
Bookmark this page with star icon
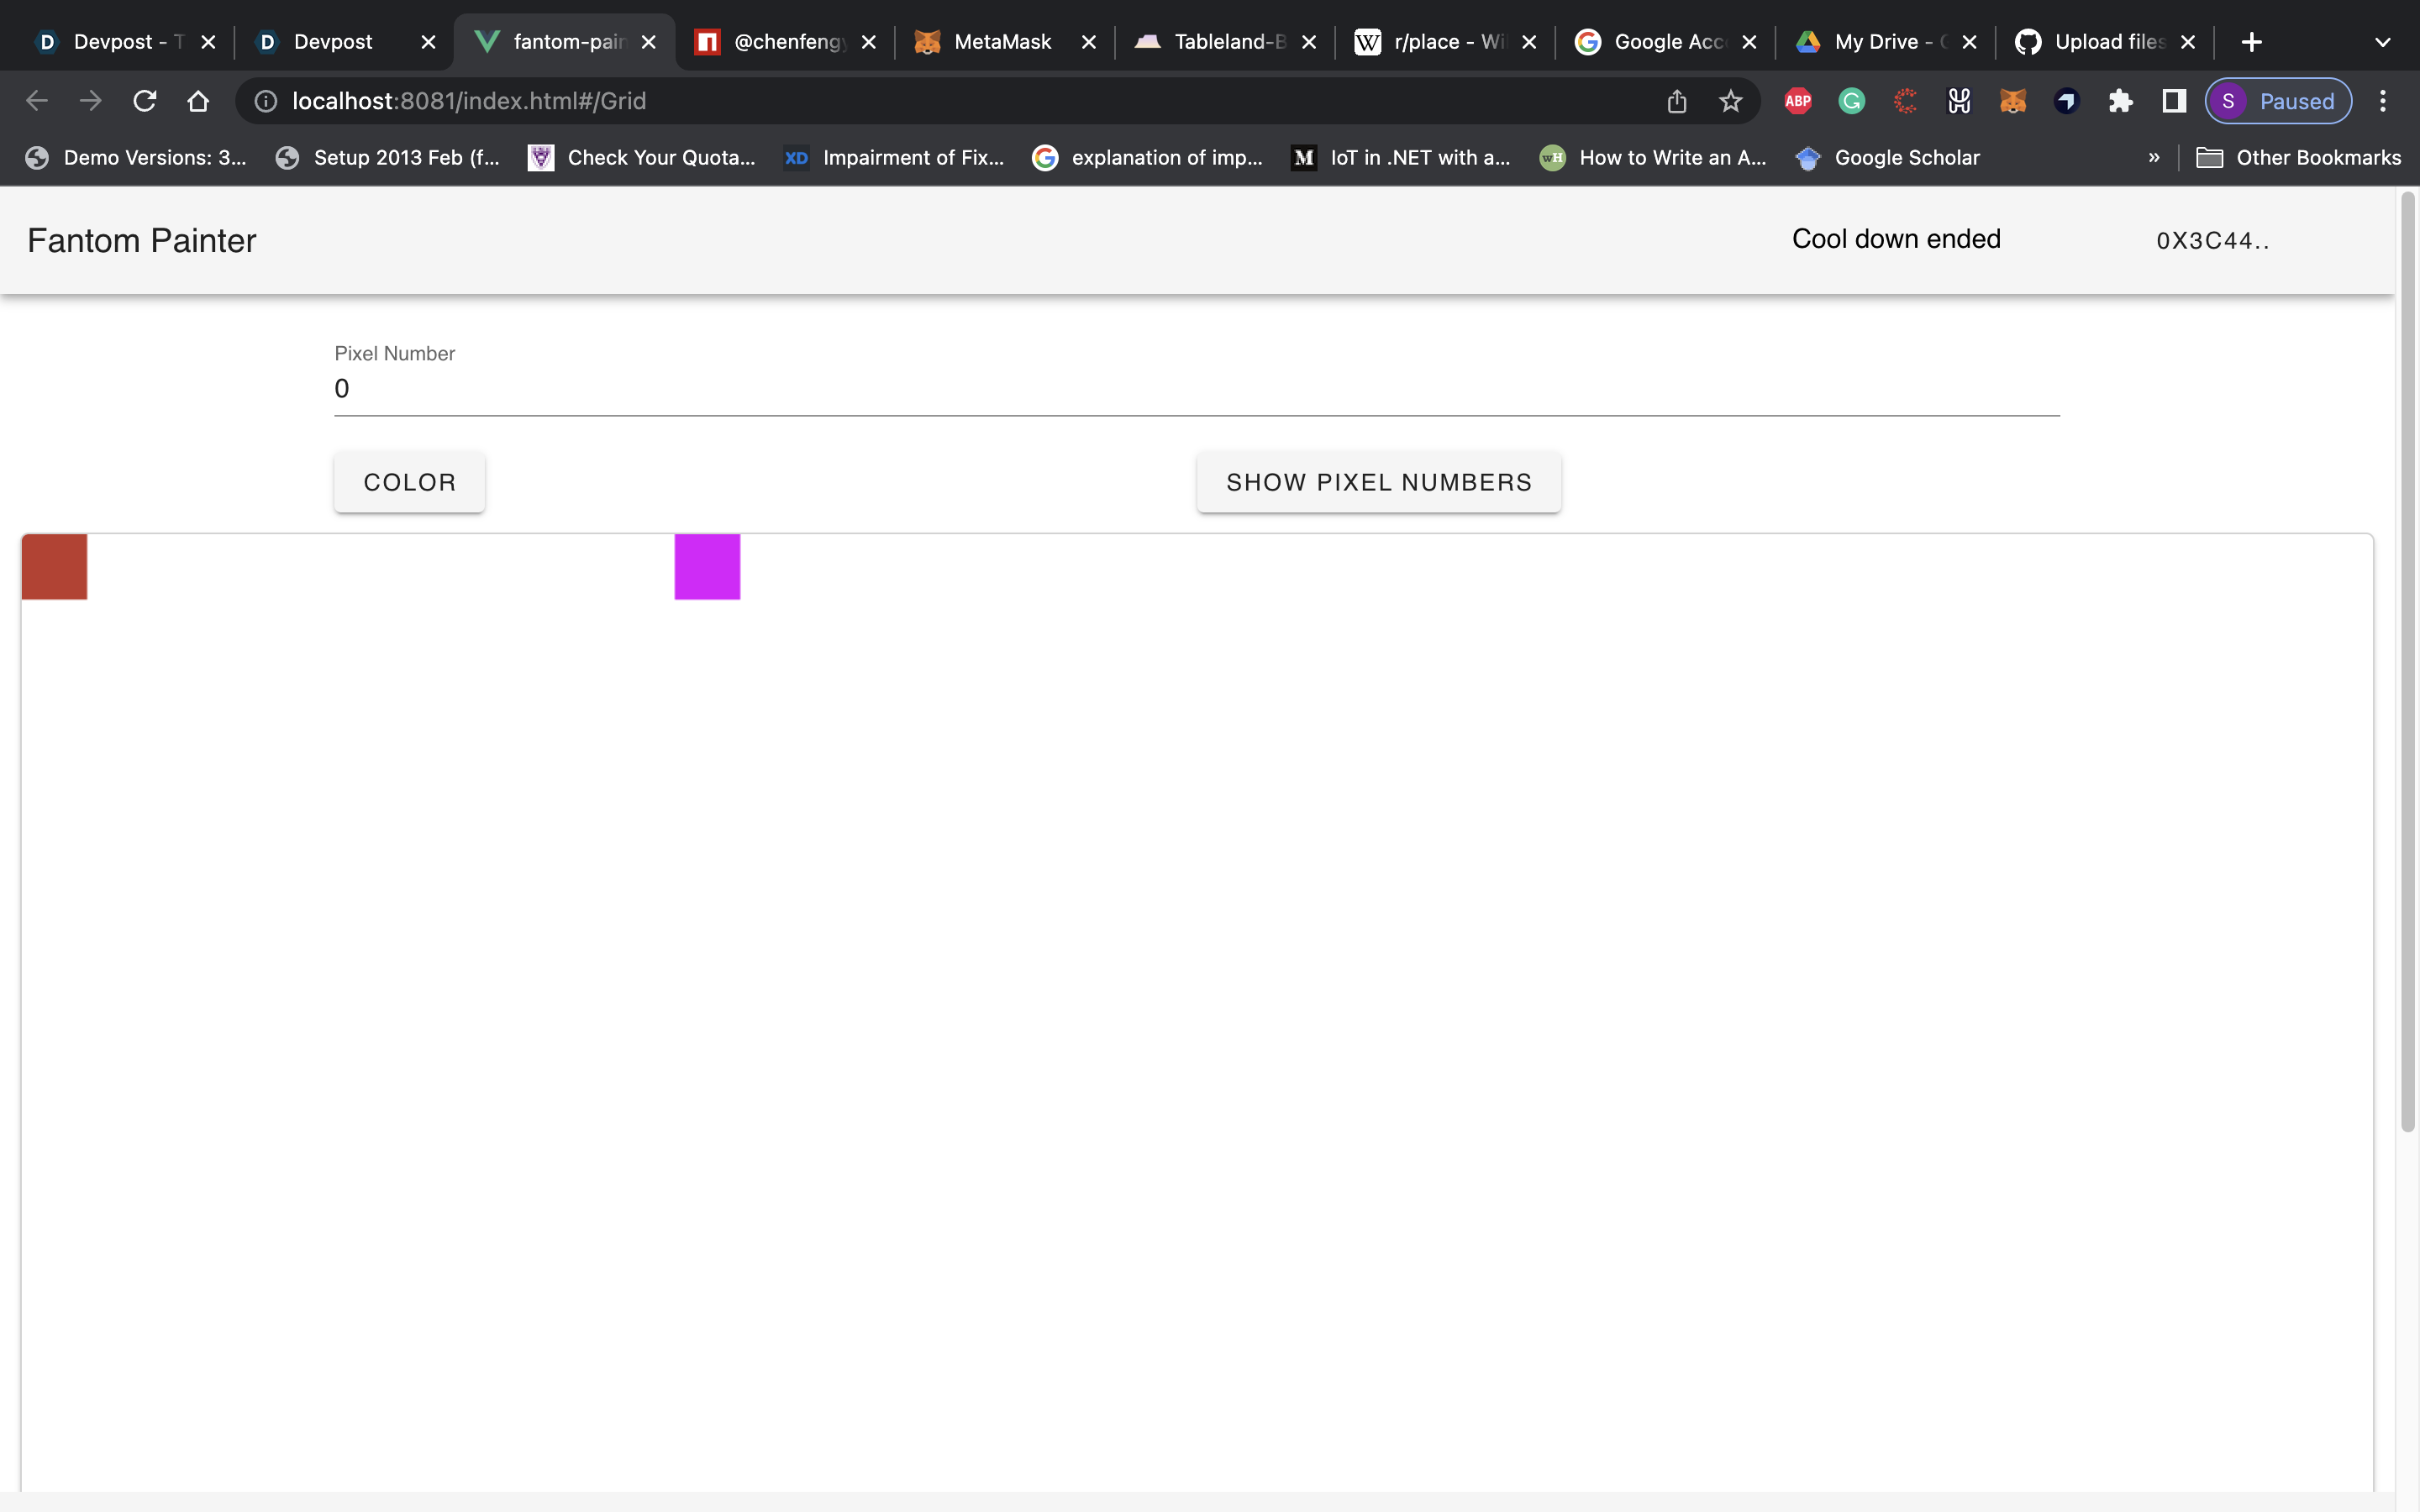[1730, 101]
